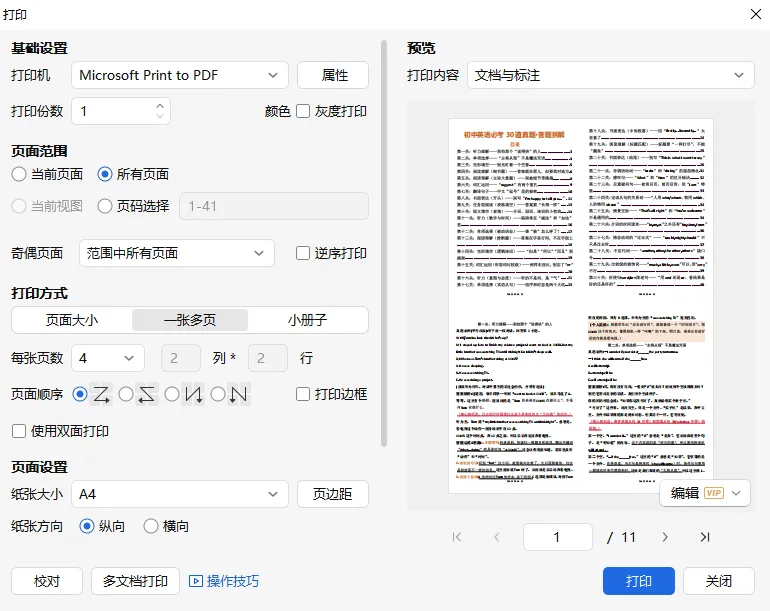Go to previous preview page
This screenshot has width=770, height=611.
pos(496,537)
